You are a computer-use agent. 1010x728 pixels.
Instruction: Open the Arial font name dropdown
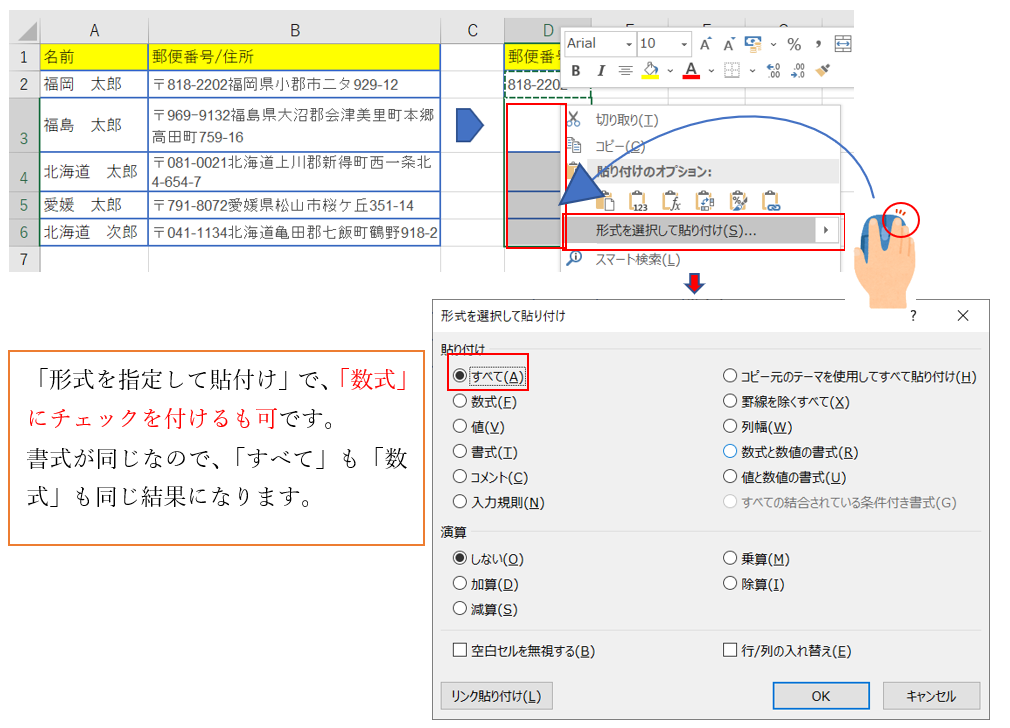(x=628, y=44)
